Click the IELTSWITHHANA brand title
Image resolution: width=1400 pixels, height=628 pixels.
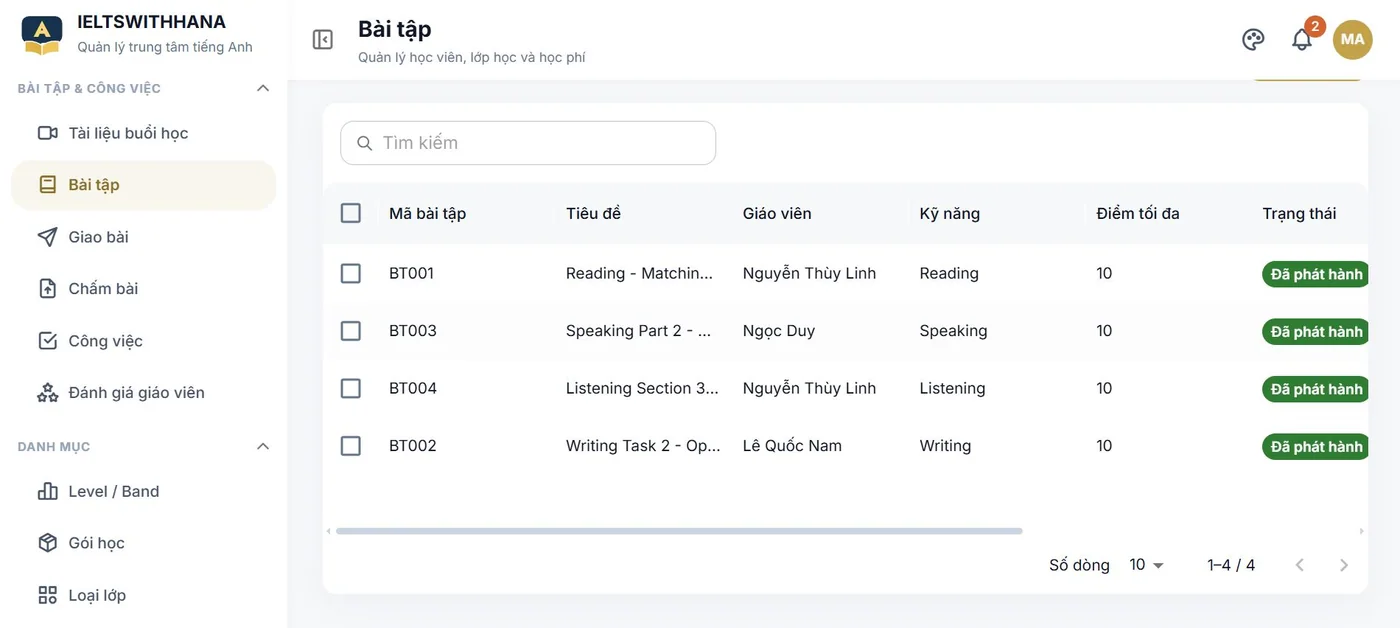click(152, 22)
